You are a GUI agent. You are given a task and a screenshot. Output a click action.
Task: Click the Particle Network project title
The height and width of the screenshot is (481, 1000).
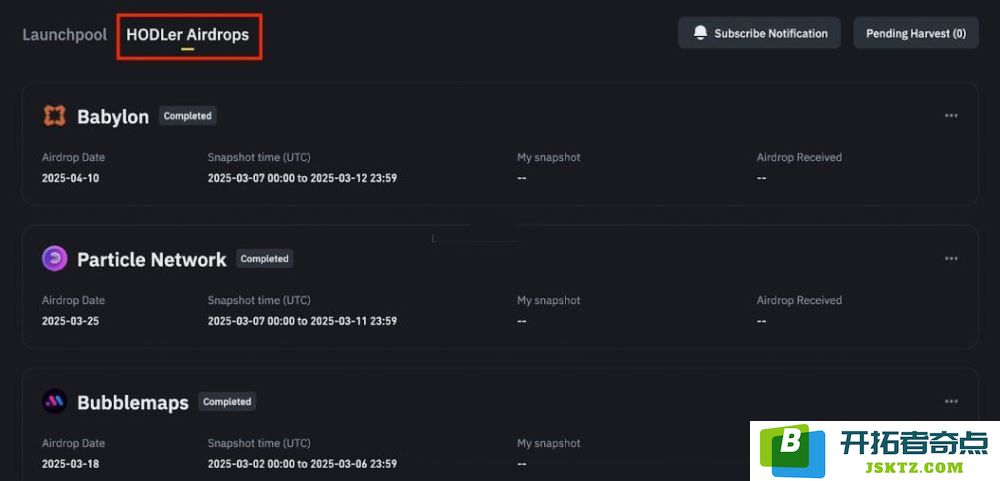[x=152, y=259]
